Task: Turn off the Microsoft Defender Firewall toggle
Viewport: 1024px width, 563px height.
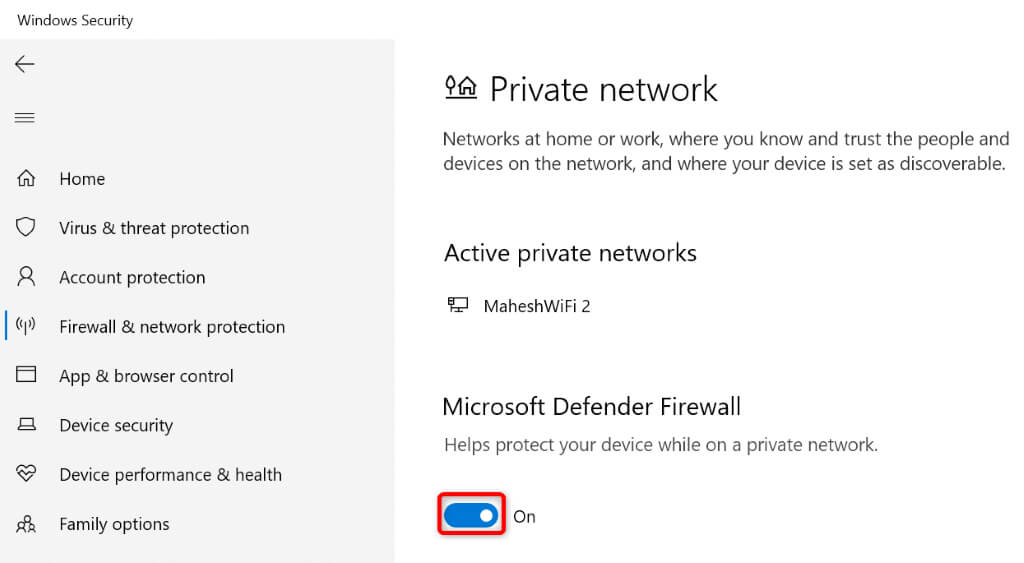Action: pos(471,516)
